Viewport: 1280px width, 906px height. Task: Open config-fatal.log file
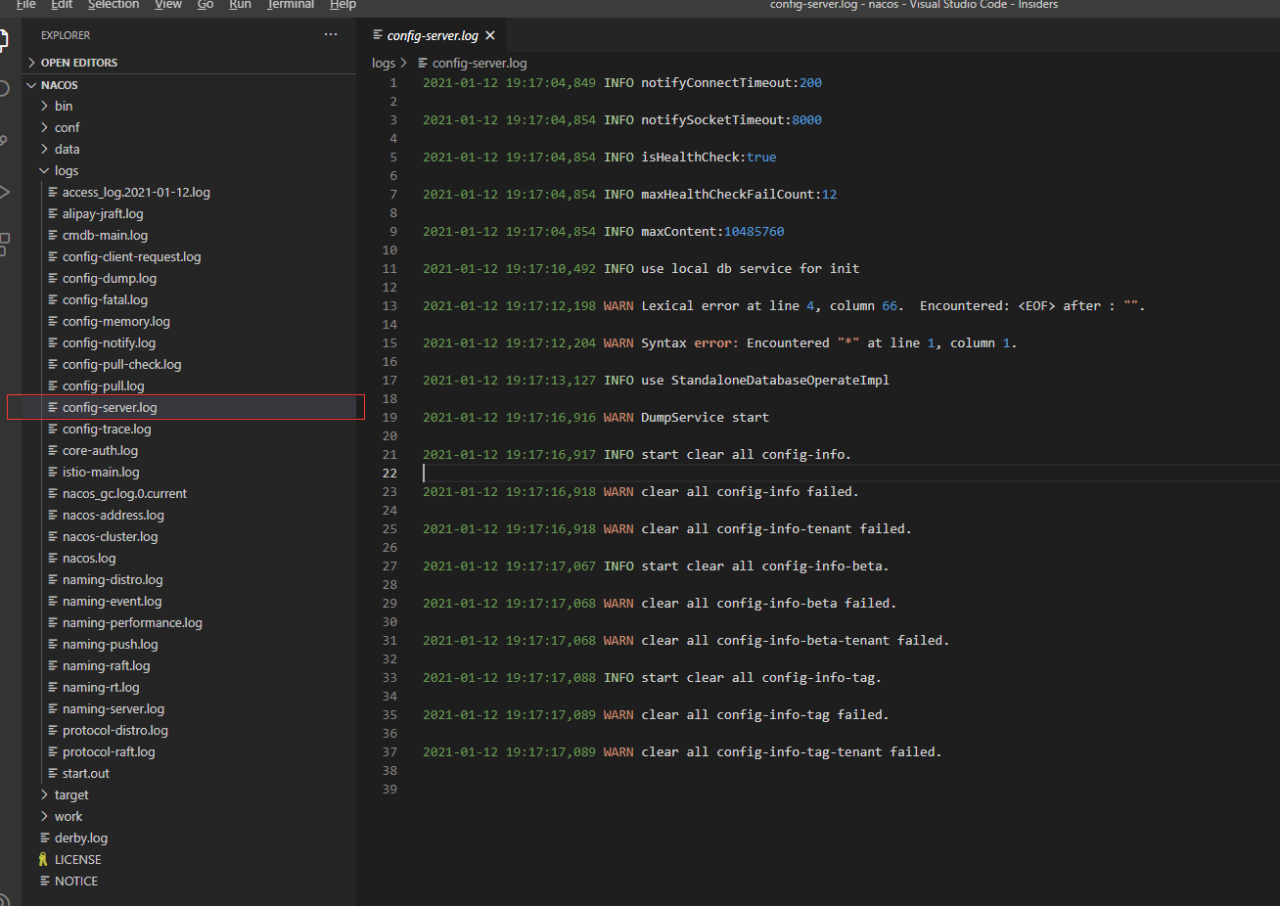coord(105,300)
